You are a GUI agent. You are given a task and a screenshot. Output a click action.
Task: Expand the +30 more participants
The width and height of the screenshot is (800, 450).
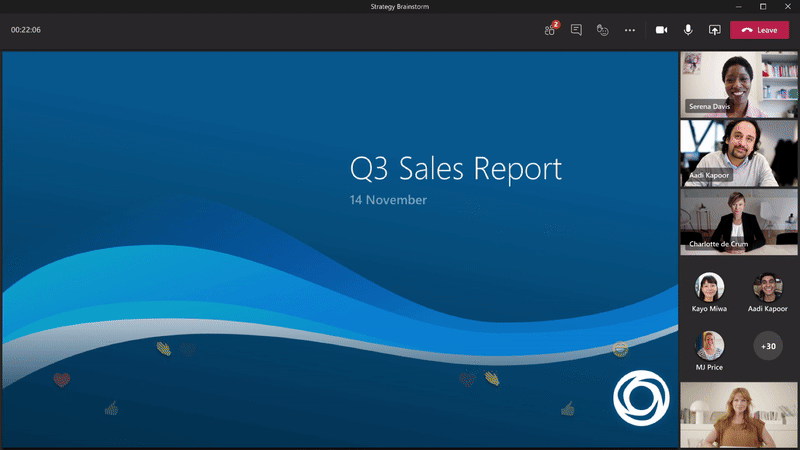pos(768,345)
